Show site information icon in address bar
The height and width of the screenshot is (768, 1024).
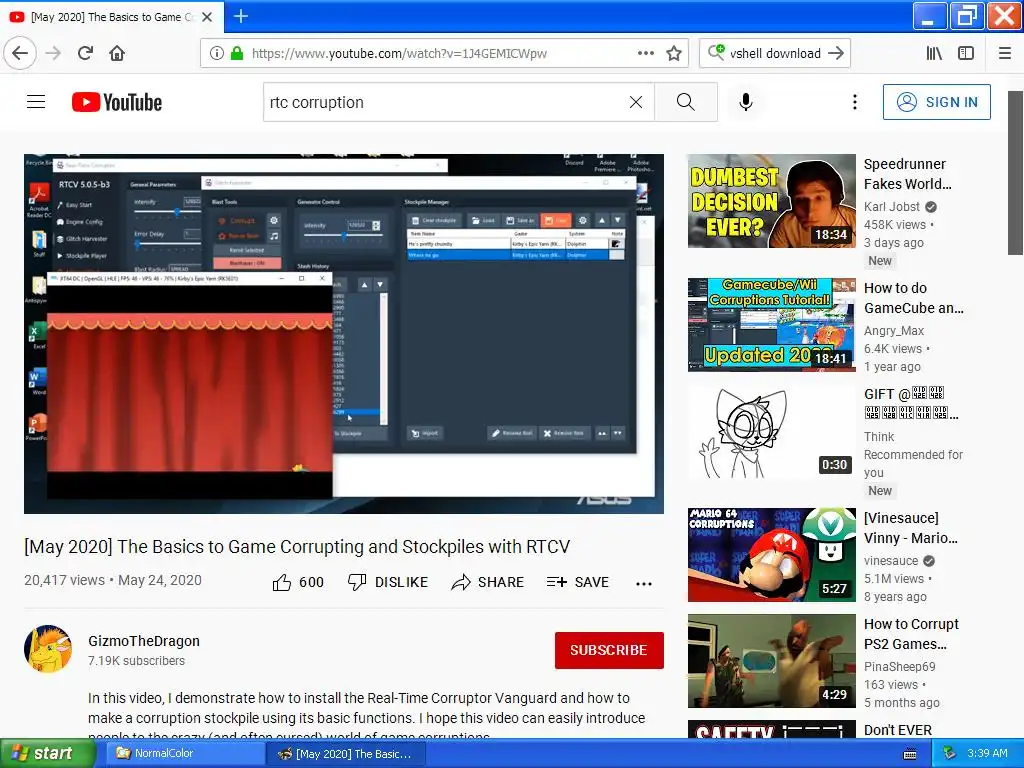[216, 54]
